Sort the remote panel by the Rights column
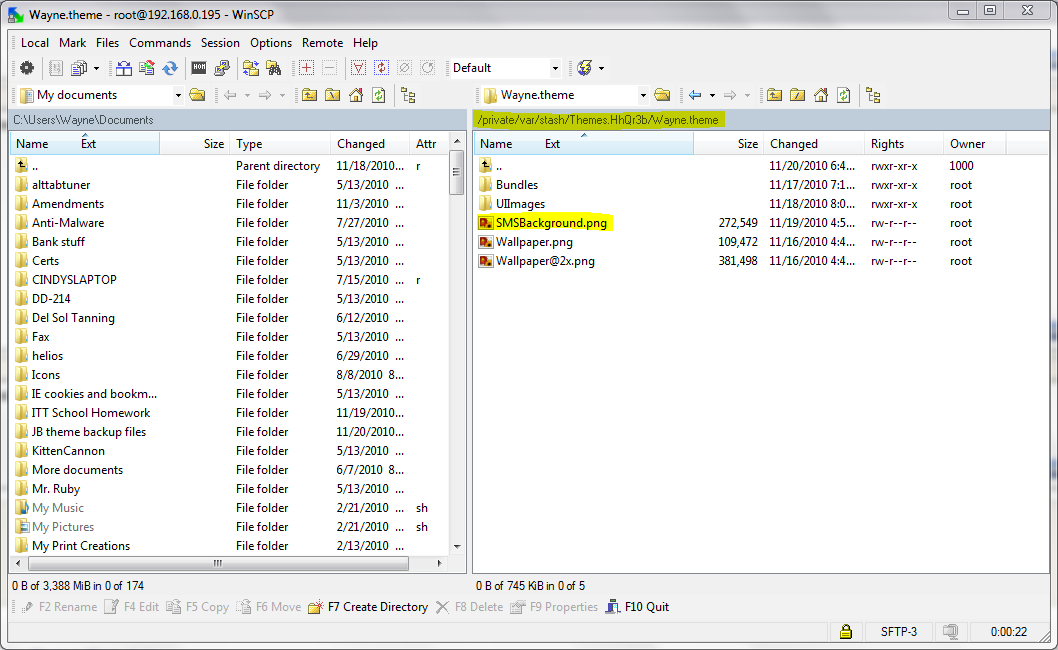Viewport: 1058px width, 650px height. 903,144
